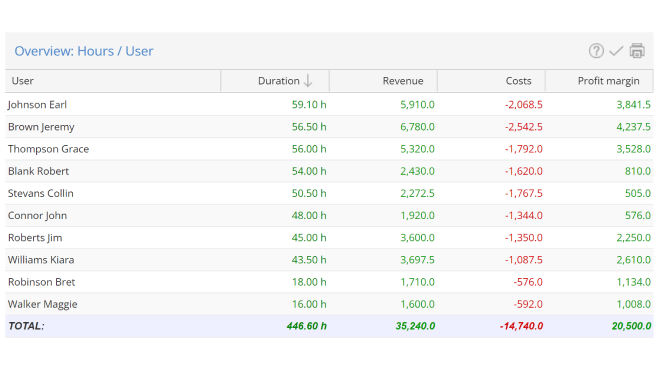Screen dimensions: 660x370
Task: Sort by the Costs column header
Action: [491, 81]
